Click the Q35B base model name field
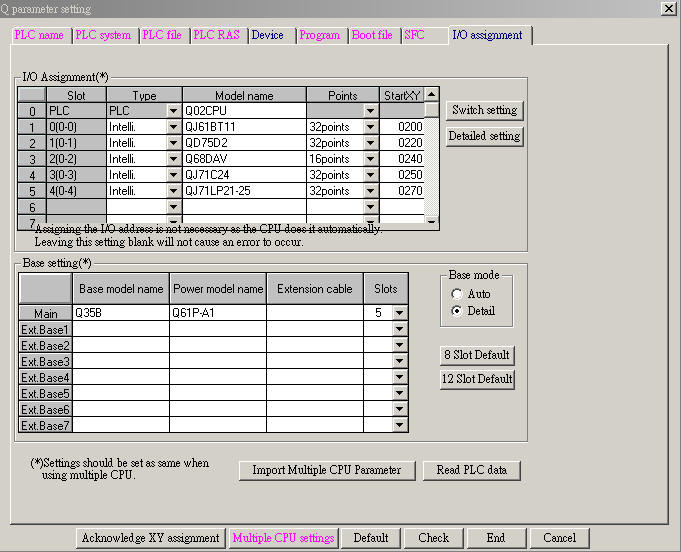Screen dimensions: 681x552 pos(121,313)
